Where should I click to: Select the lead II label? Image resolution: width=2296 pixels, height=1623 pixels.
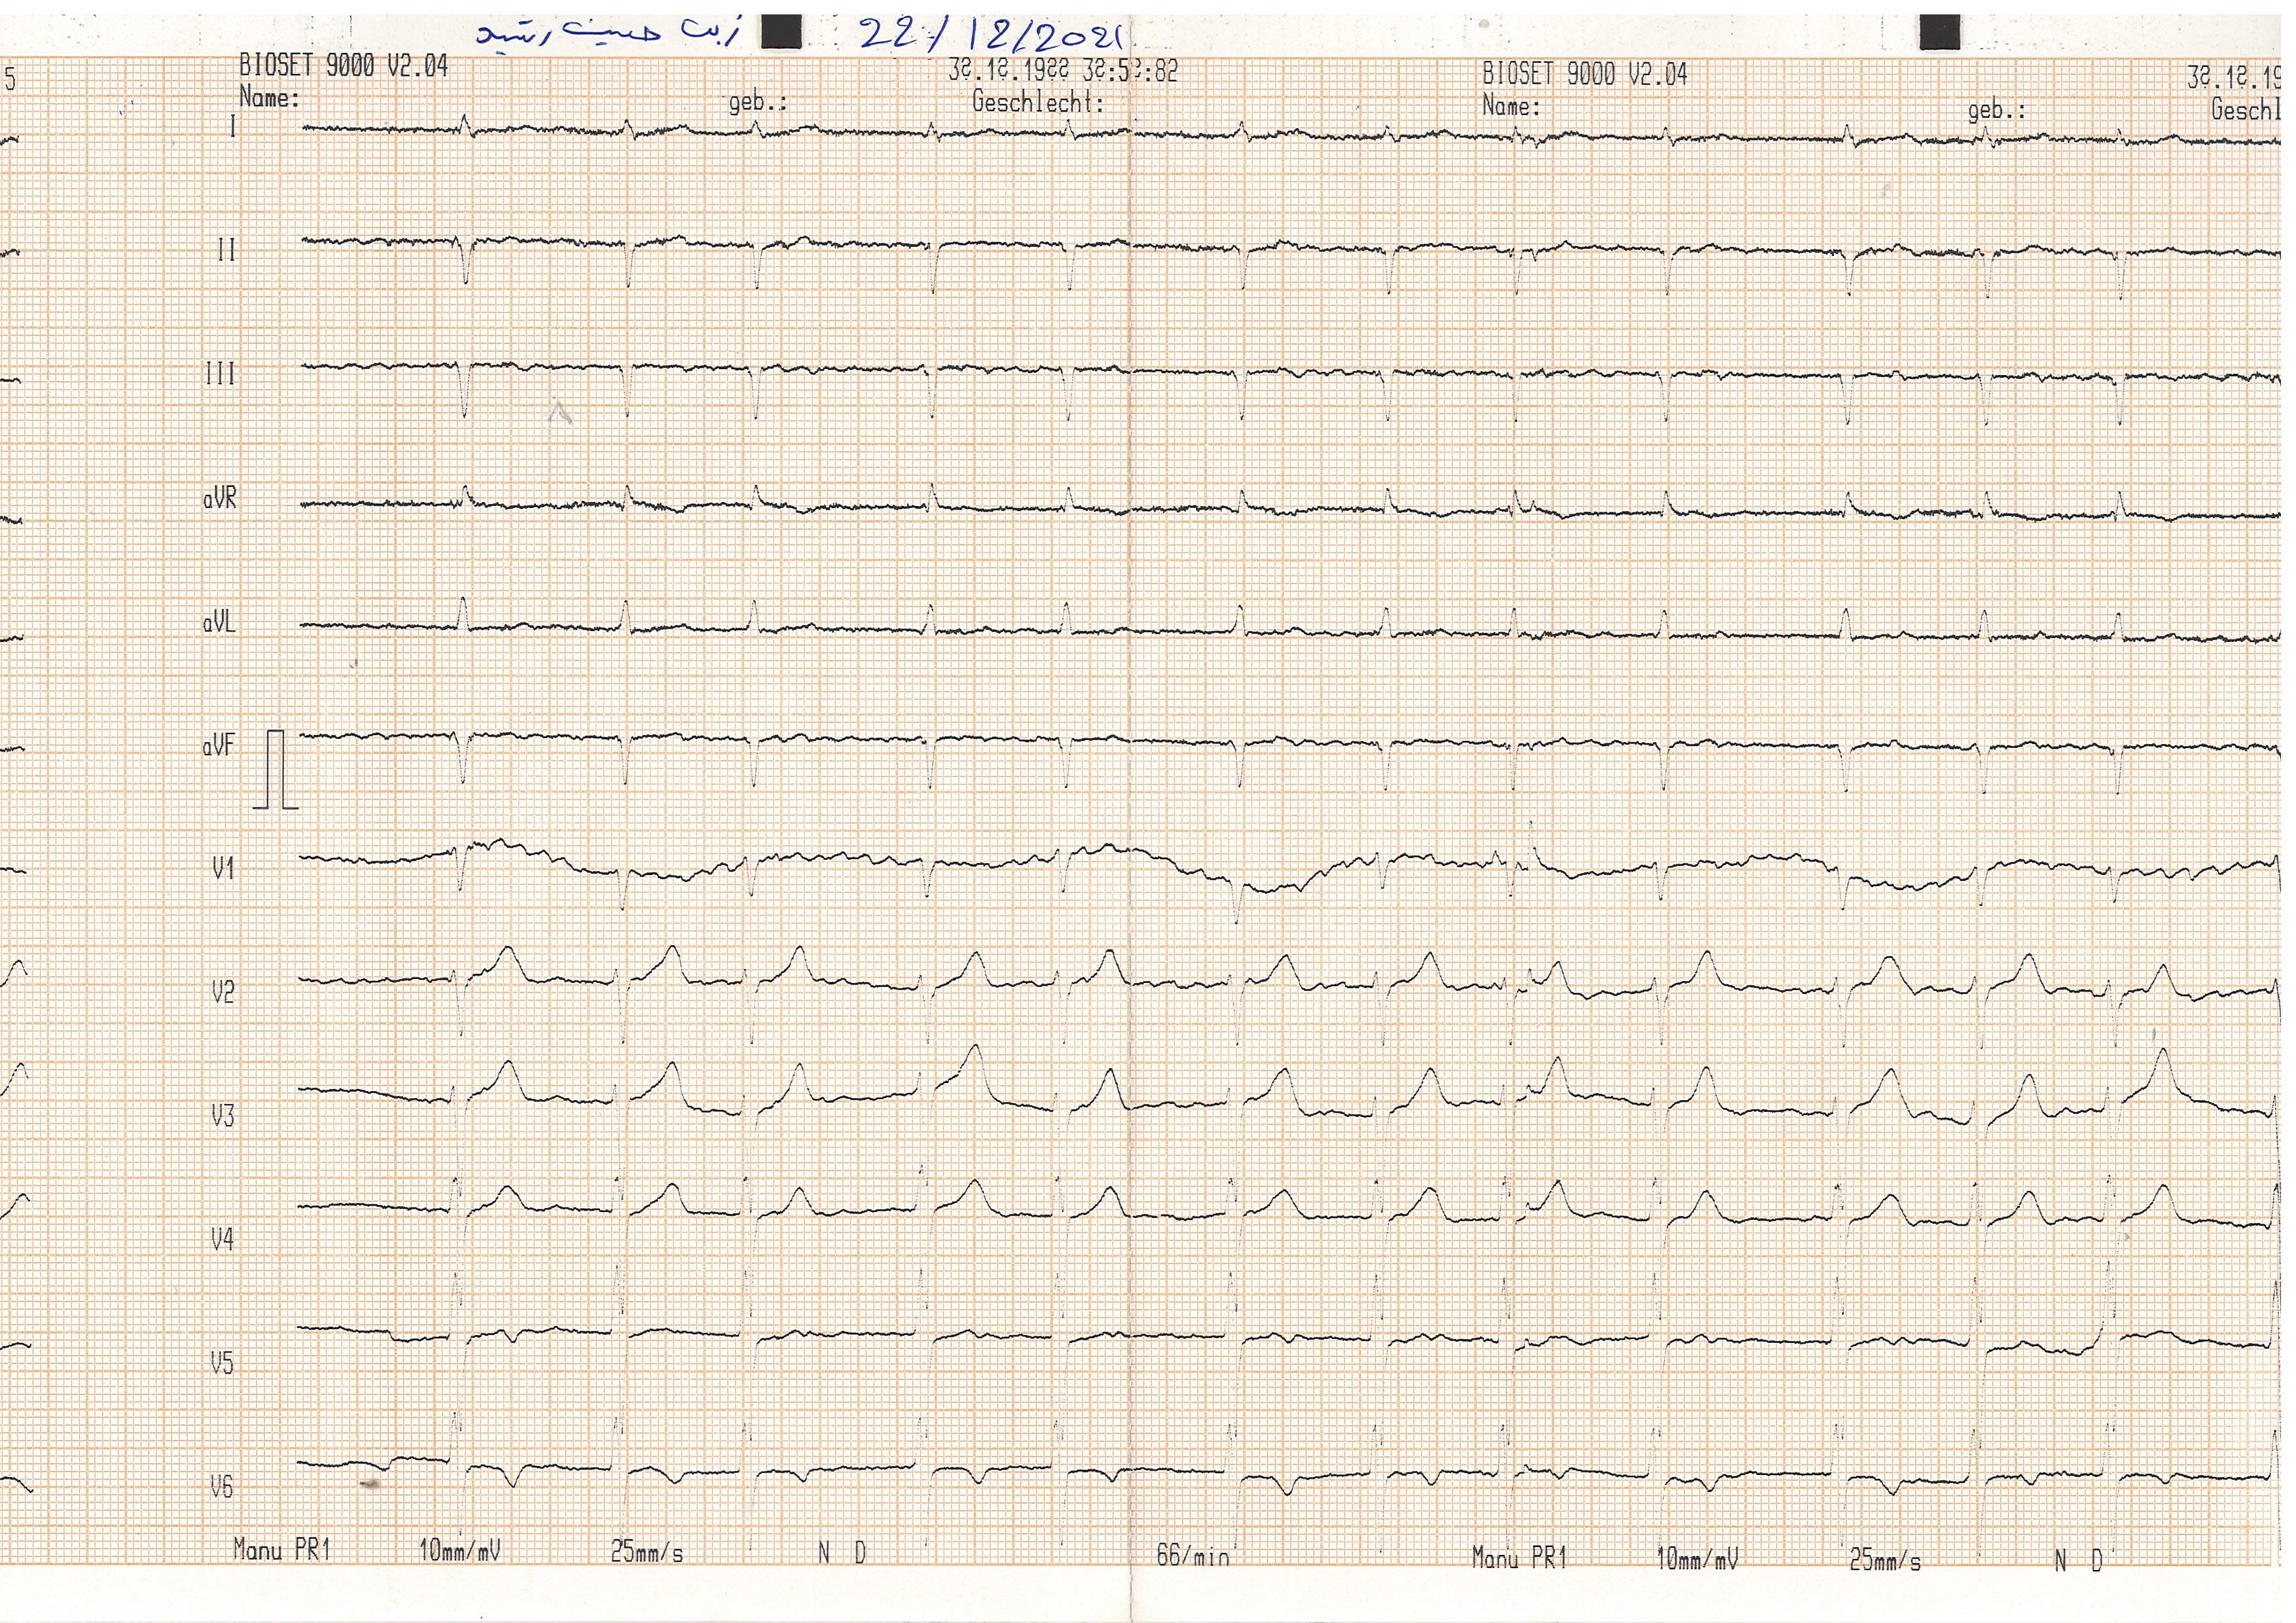pyautogui.click(x=227, y=250)
